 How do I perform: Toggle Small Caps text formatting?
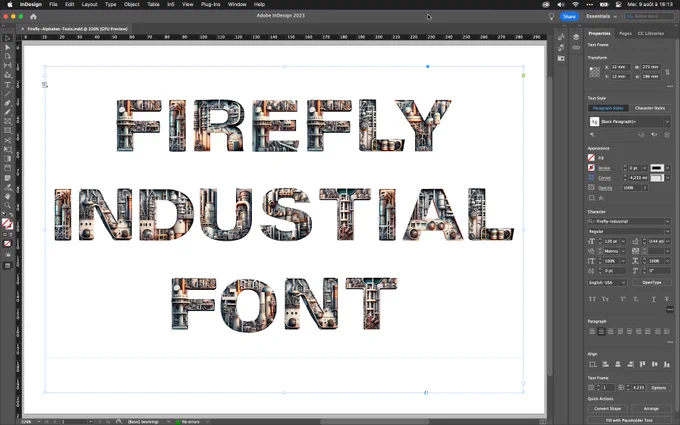coord(605,299)
